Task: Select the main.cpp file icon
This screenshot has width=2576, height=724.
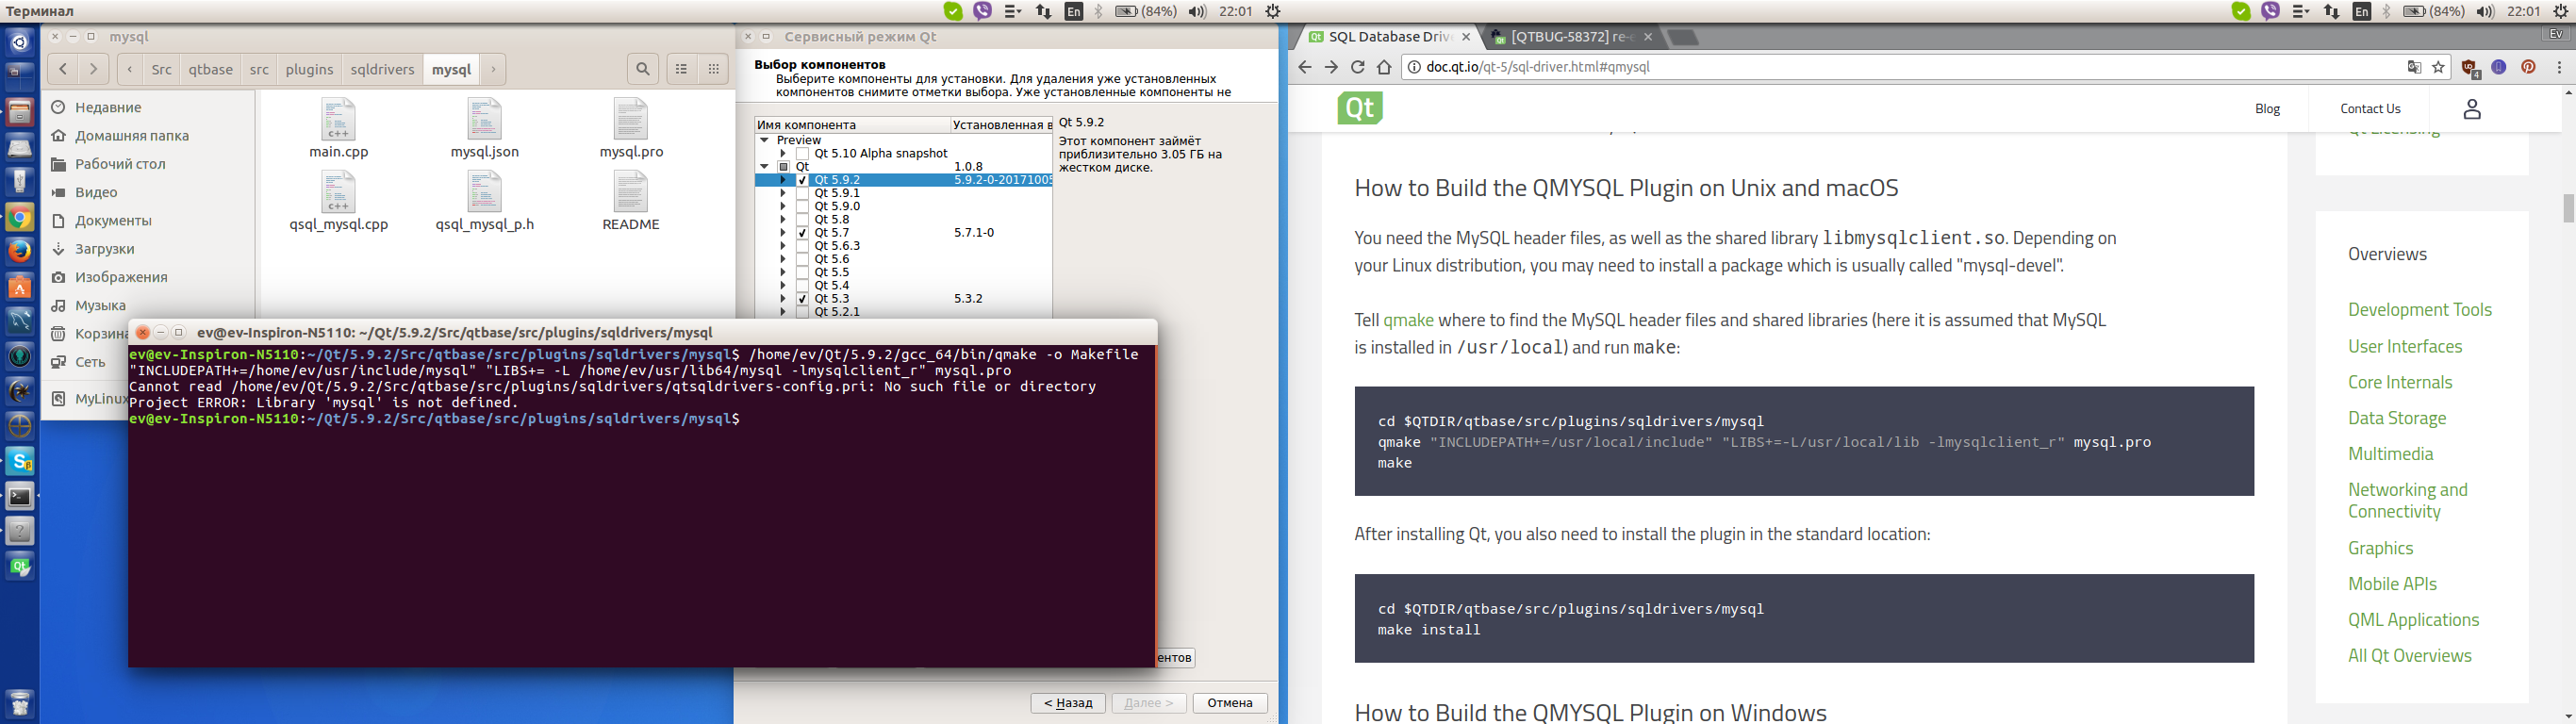Action: pyautogui.click(x=338, y=119)
